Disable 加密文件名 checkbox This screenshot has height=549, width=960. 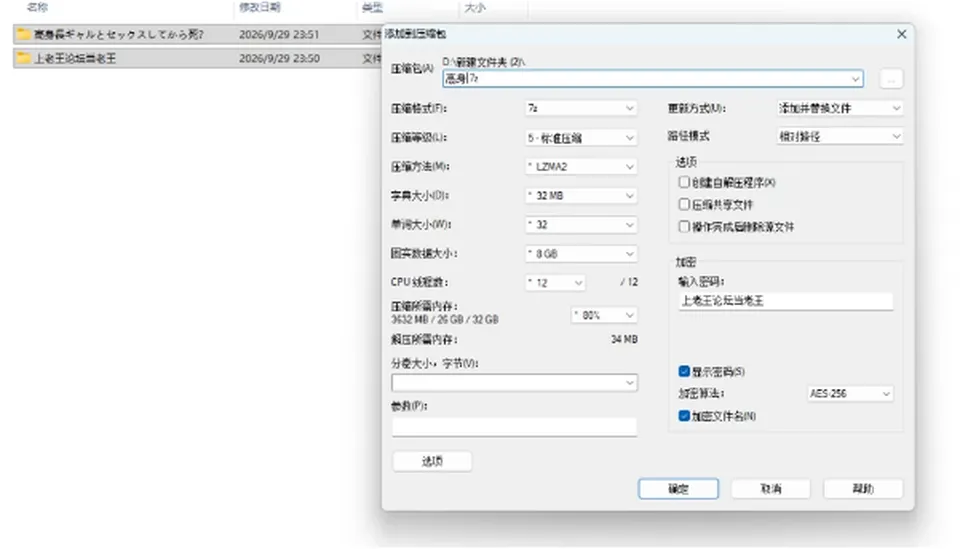click(x=684, y=416)
